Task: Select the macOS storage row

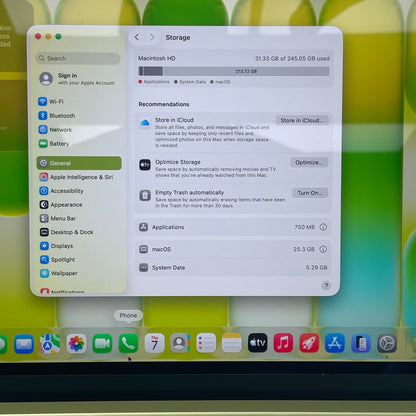Action: [233, 249]
